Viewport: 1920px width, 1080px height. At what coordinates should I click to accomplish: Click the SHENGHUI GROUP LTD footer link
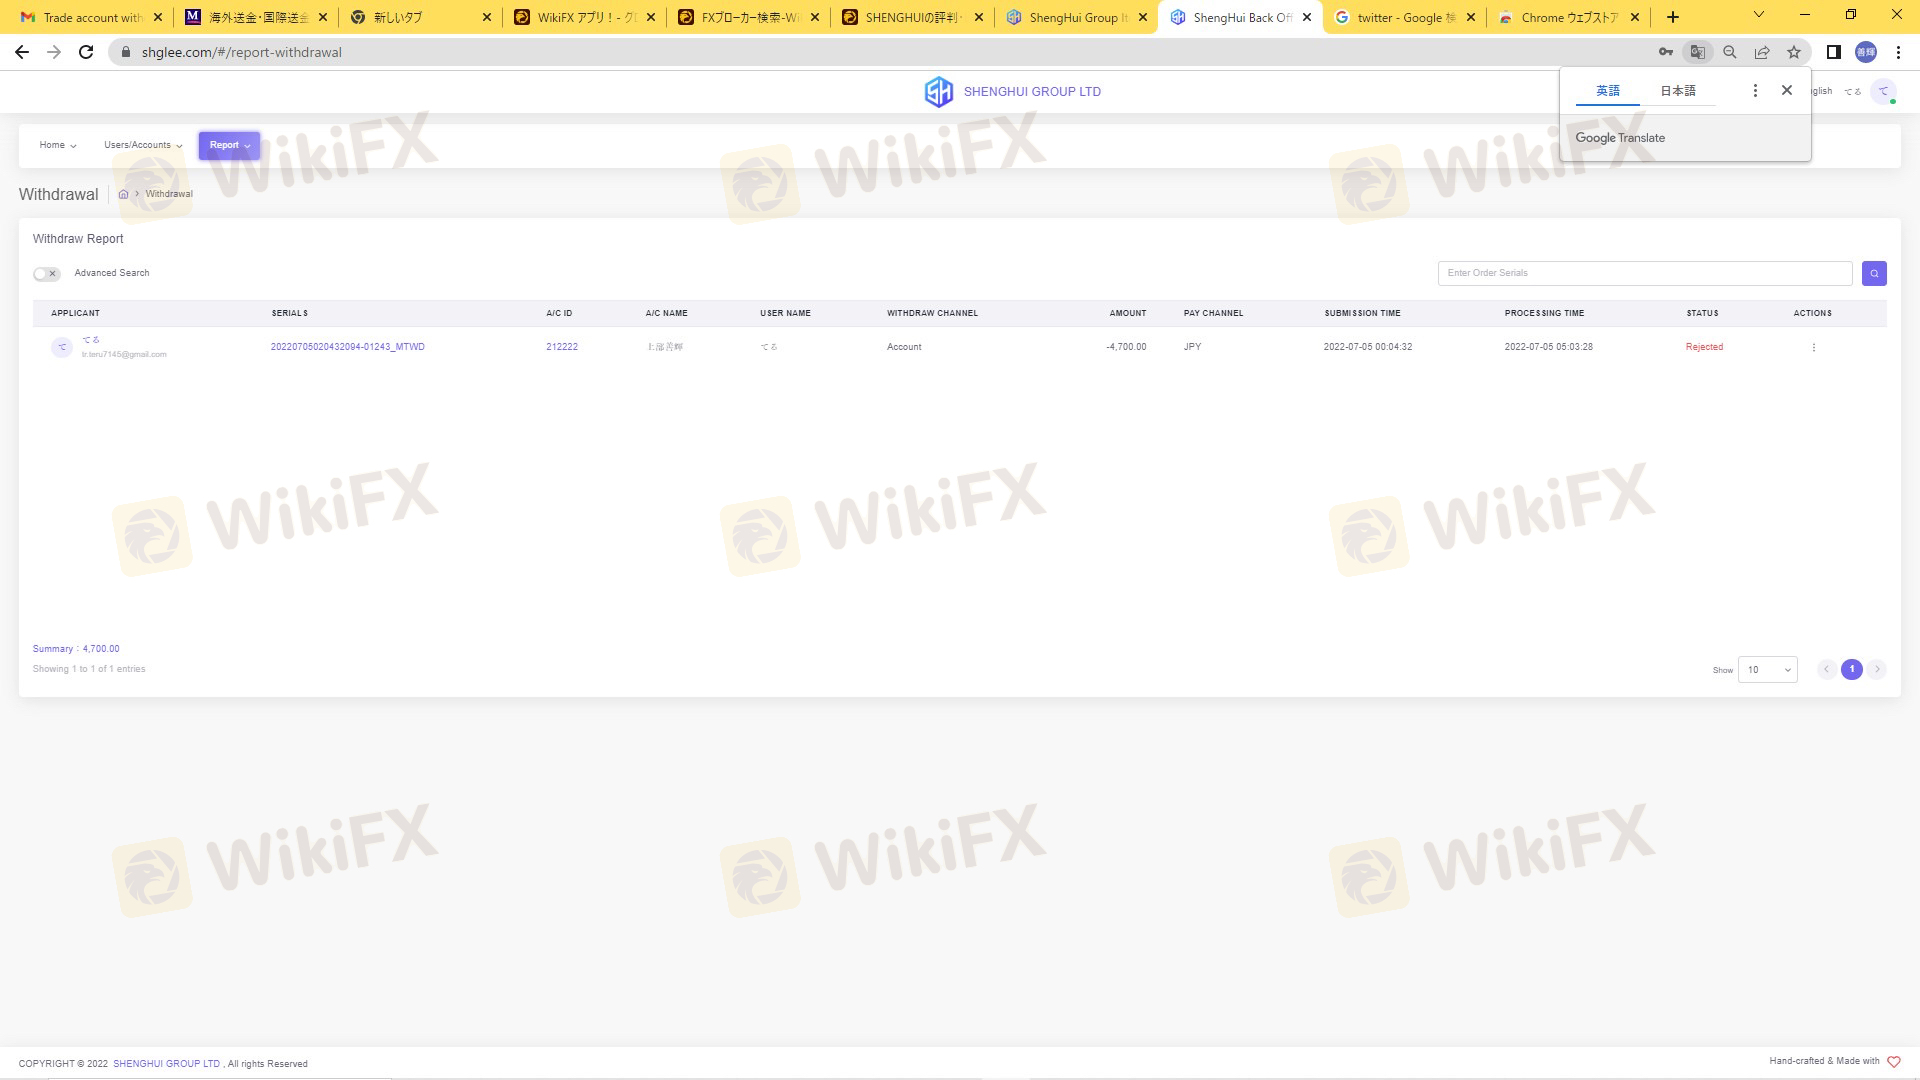166,1064
